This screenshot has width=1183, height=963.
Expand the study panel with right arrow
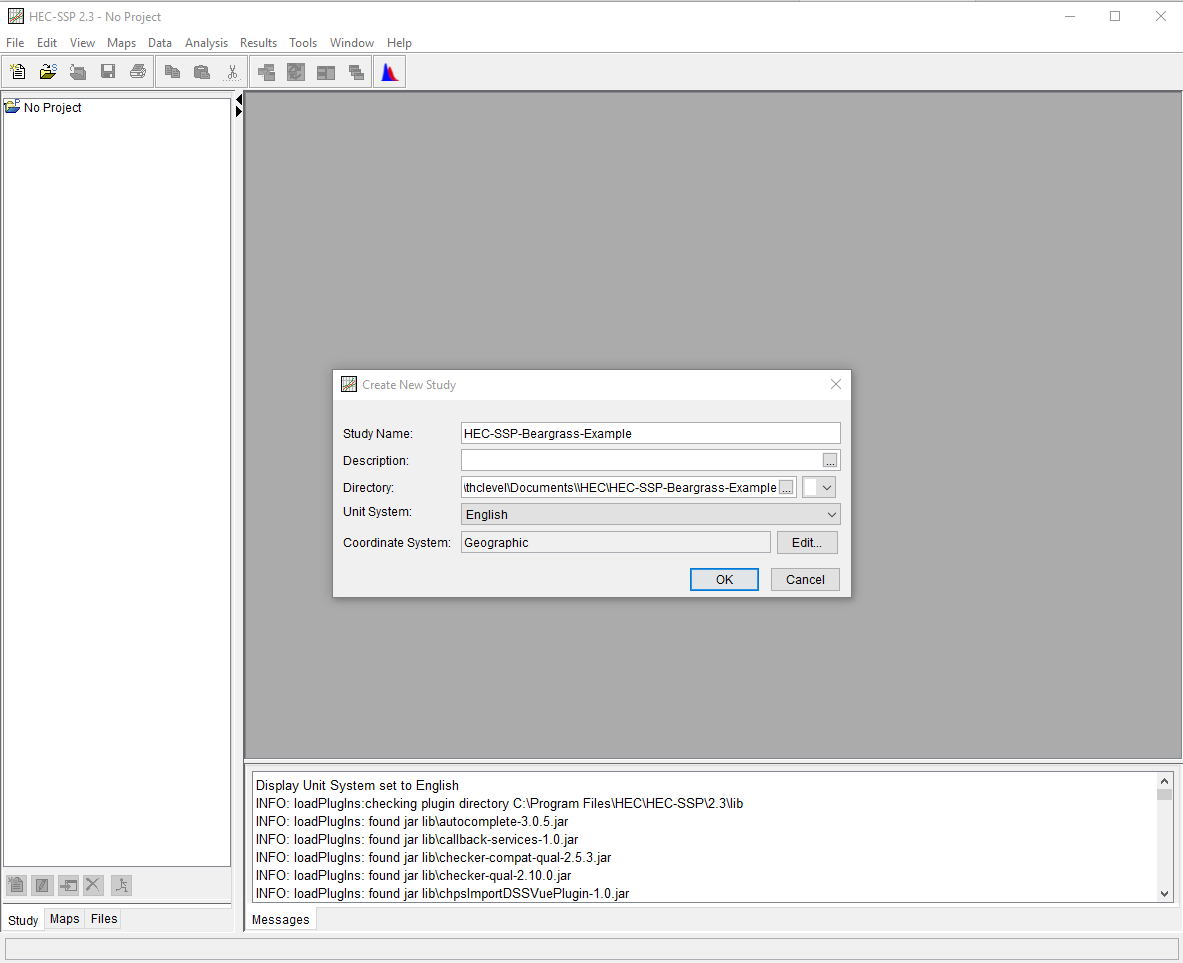click(238, 112)
